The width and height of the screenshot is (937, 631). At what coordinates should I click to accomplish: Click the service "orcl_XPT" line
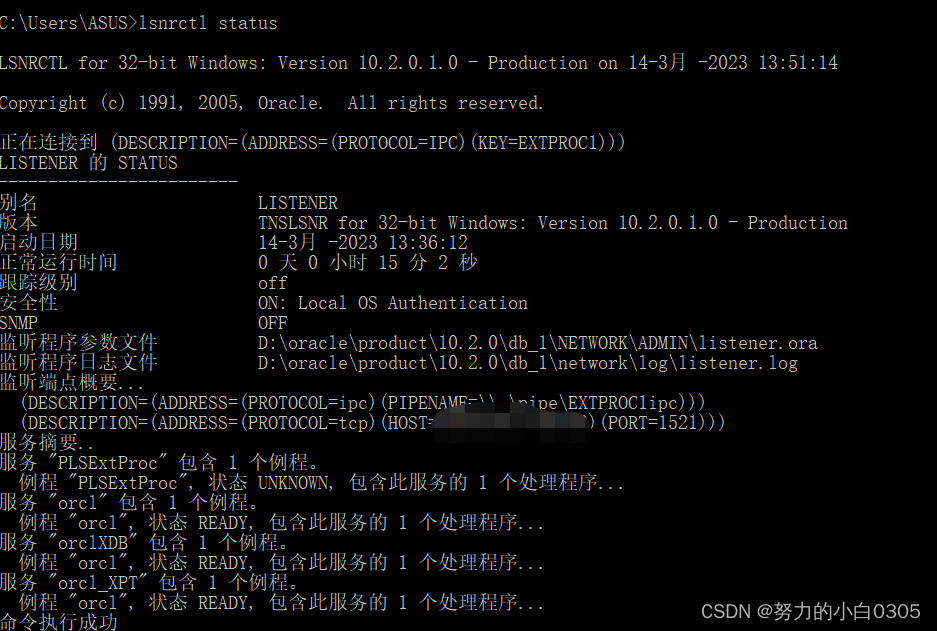(x=150, y=583)
